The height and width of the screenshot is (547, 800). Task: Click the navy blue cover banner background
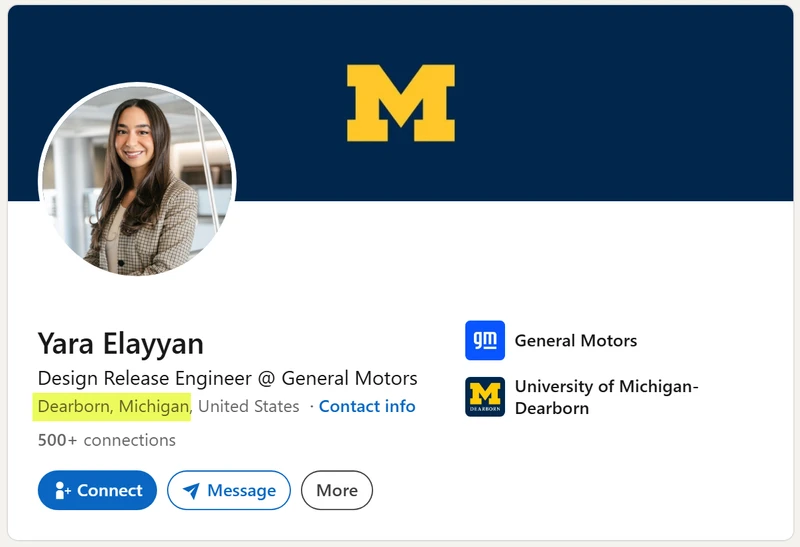[x=612, y=102]
